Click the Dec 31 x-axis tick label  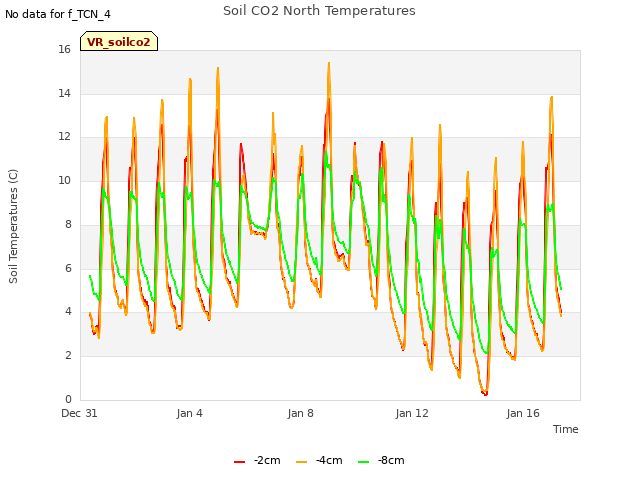click(79, 413)
